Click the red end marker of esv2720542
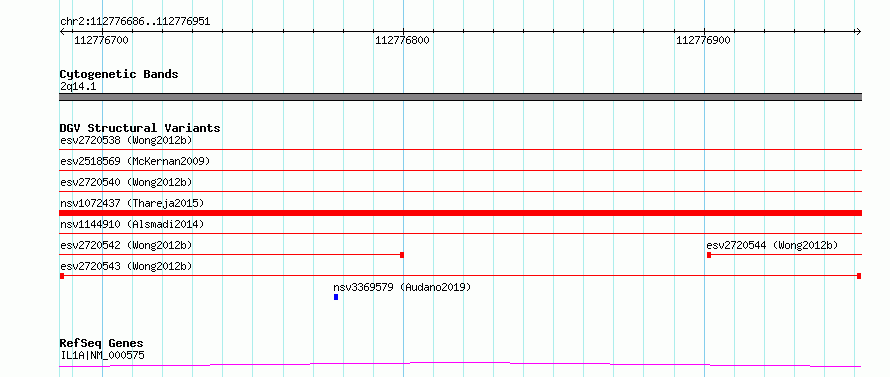 [x=402, y=255]
